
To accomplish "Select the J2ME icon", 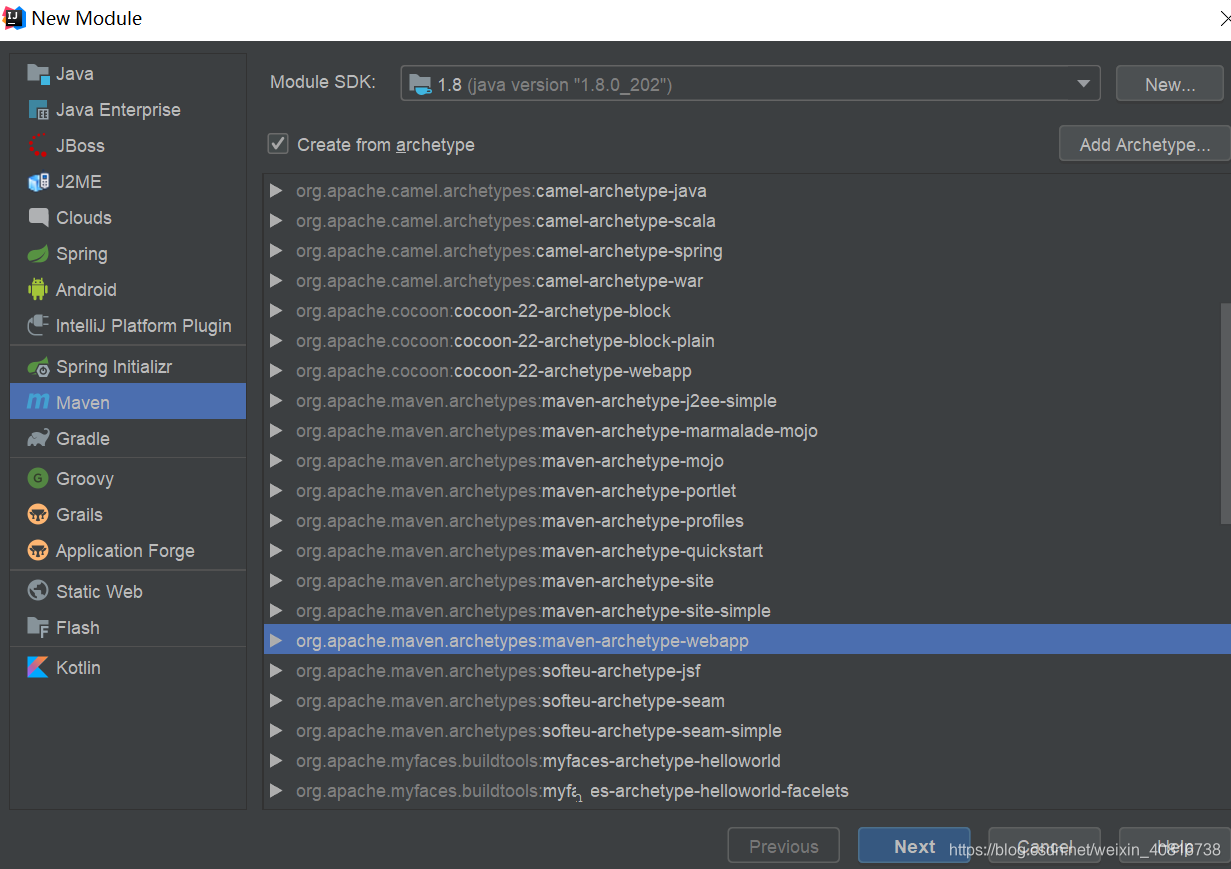I will (38, 182).
